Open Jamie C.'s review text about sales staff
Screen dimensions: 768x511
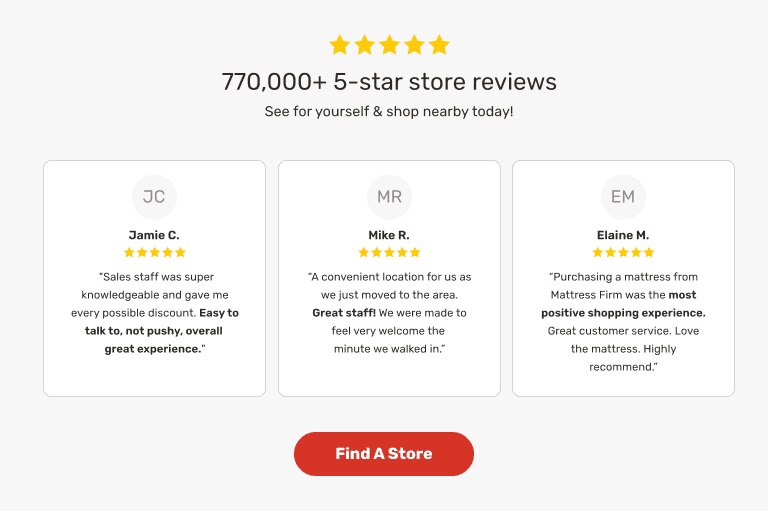pyautogui.click(x=154, y=295)
